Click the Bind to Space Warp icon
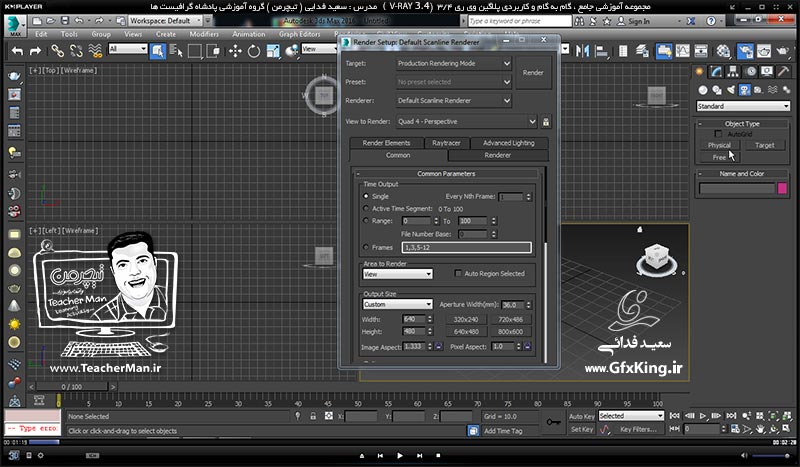This screenshot has width=800, height=467. point(95,51)
